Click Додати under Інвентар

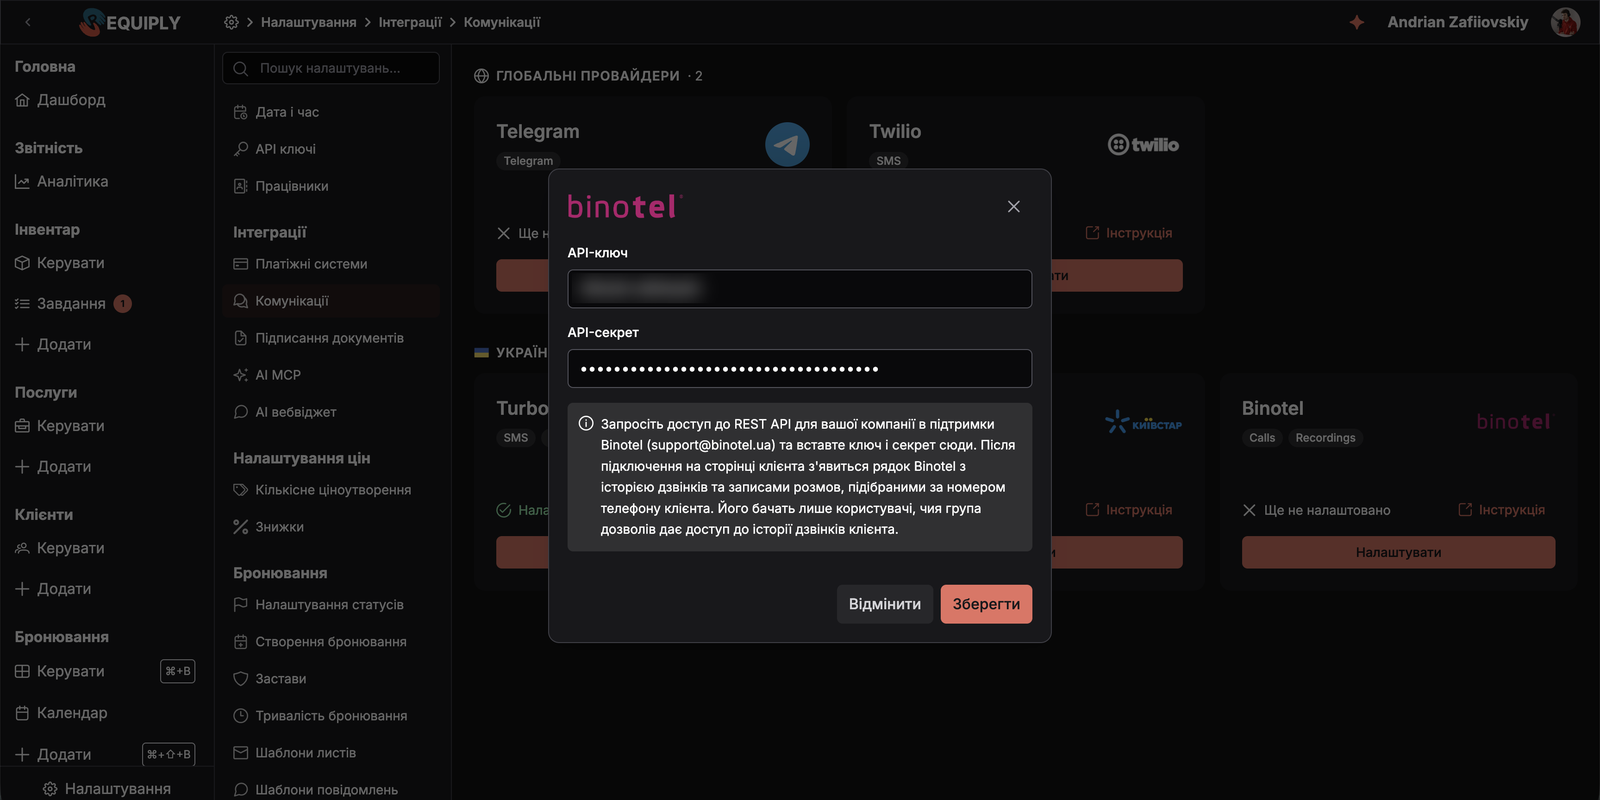pos(53,344)
